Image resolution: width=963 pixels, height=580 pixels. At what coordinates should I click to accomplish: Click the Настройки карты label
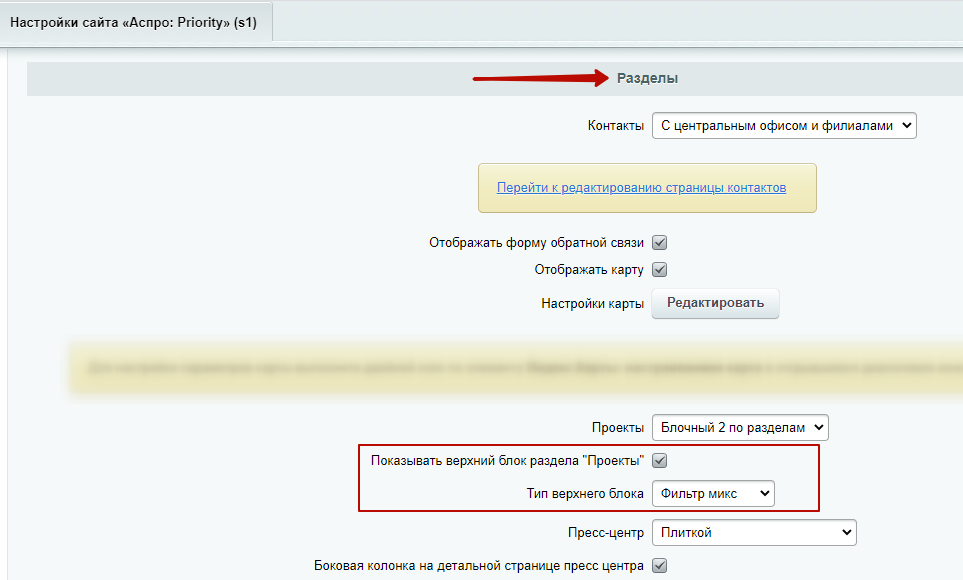pos(592,304)
